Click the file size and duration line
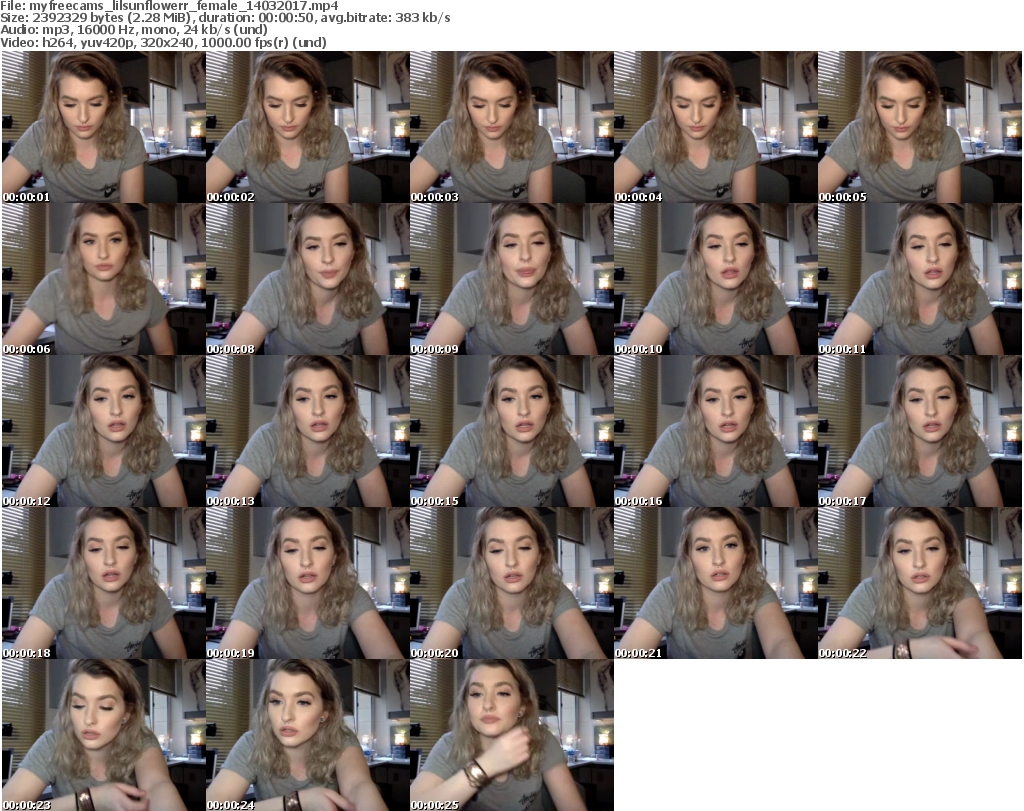This screenshot has width=1024, height=811. pos(225,18)
